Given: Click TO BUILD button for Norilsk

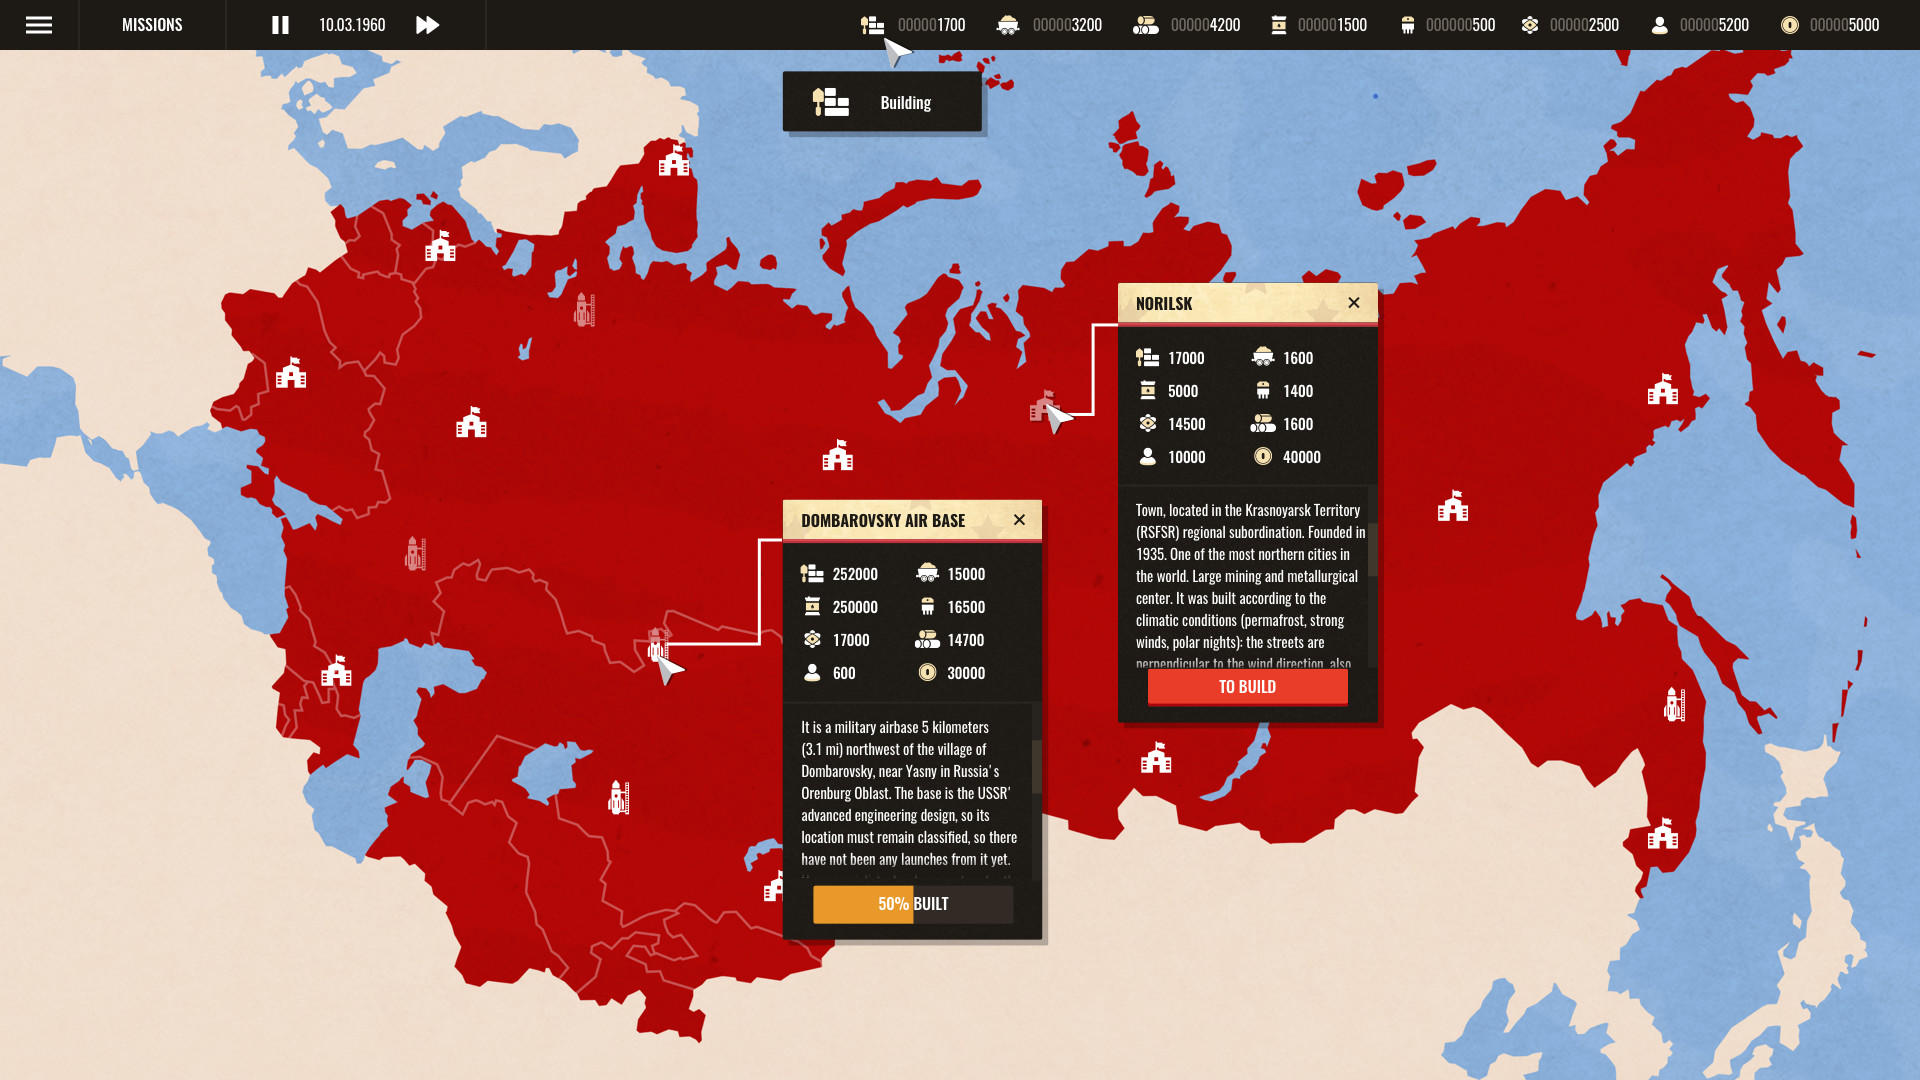Looking at the screenshot, I should pyautogui.click(x=1247, y=687).
